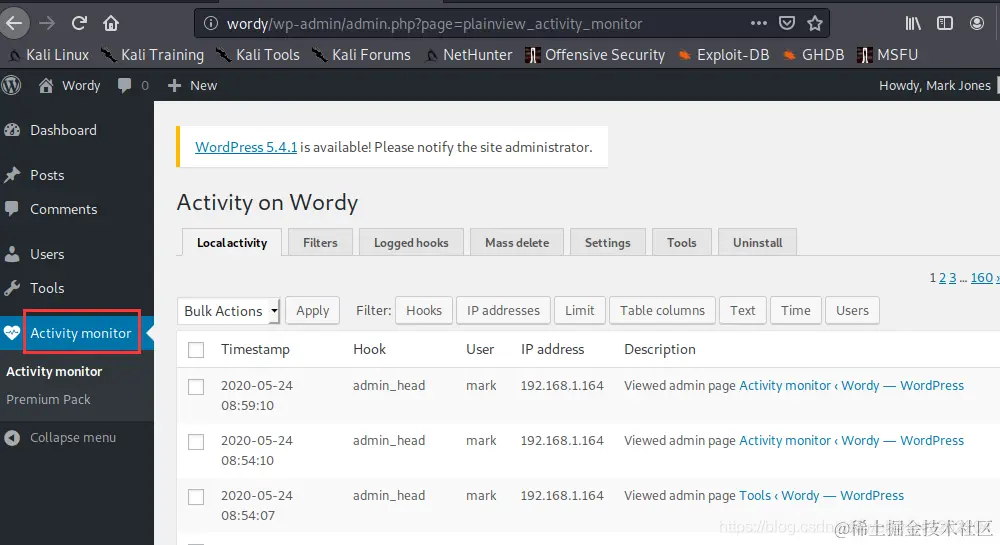Open the IP addresses filter
Viewport: 1000px width, 545px height.
[503, 311]
